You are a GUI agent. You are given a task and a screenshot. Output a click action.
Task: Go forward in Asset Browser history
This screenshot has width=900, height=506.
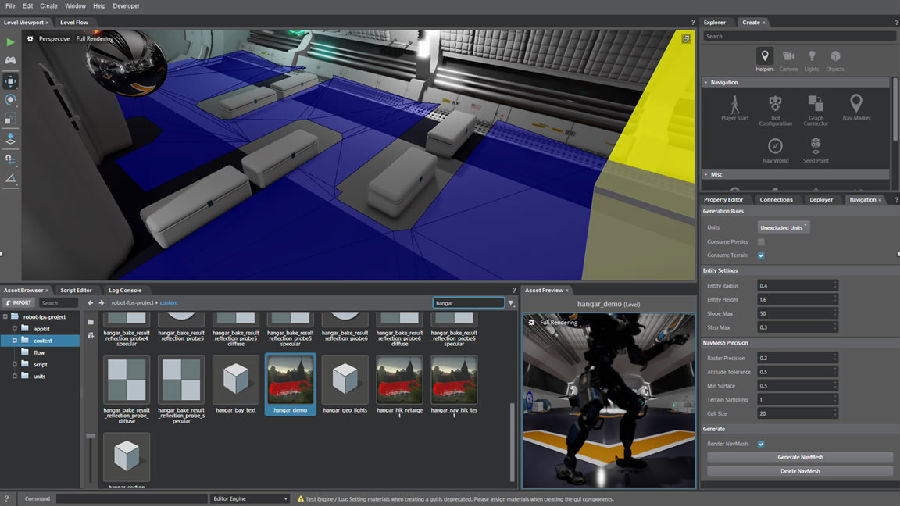point(102,303)
